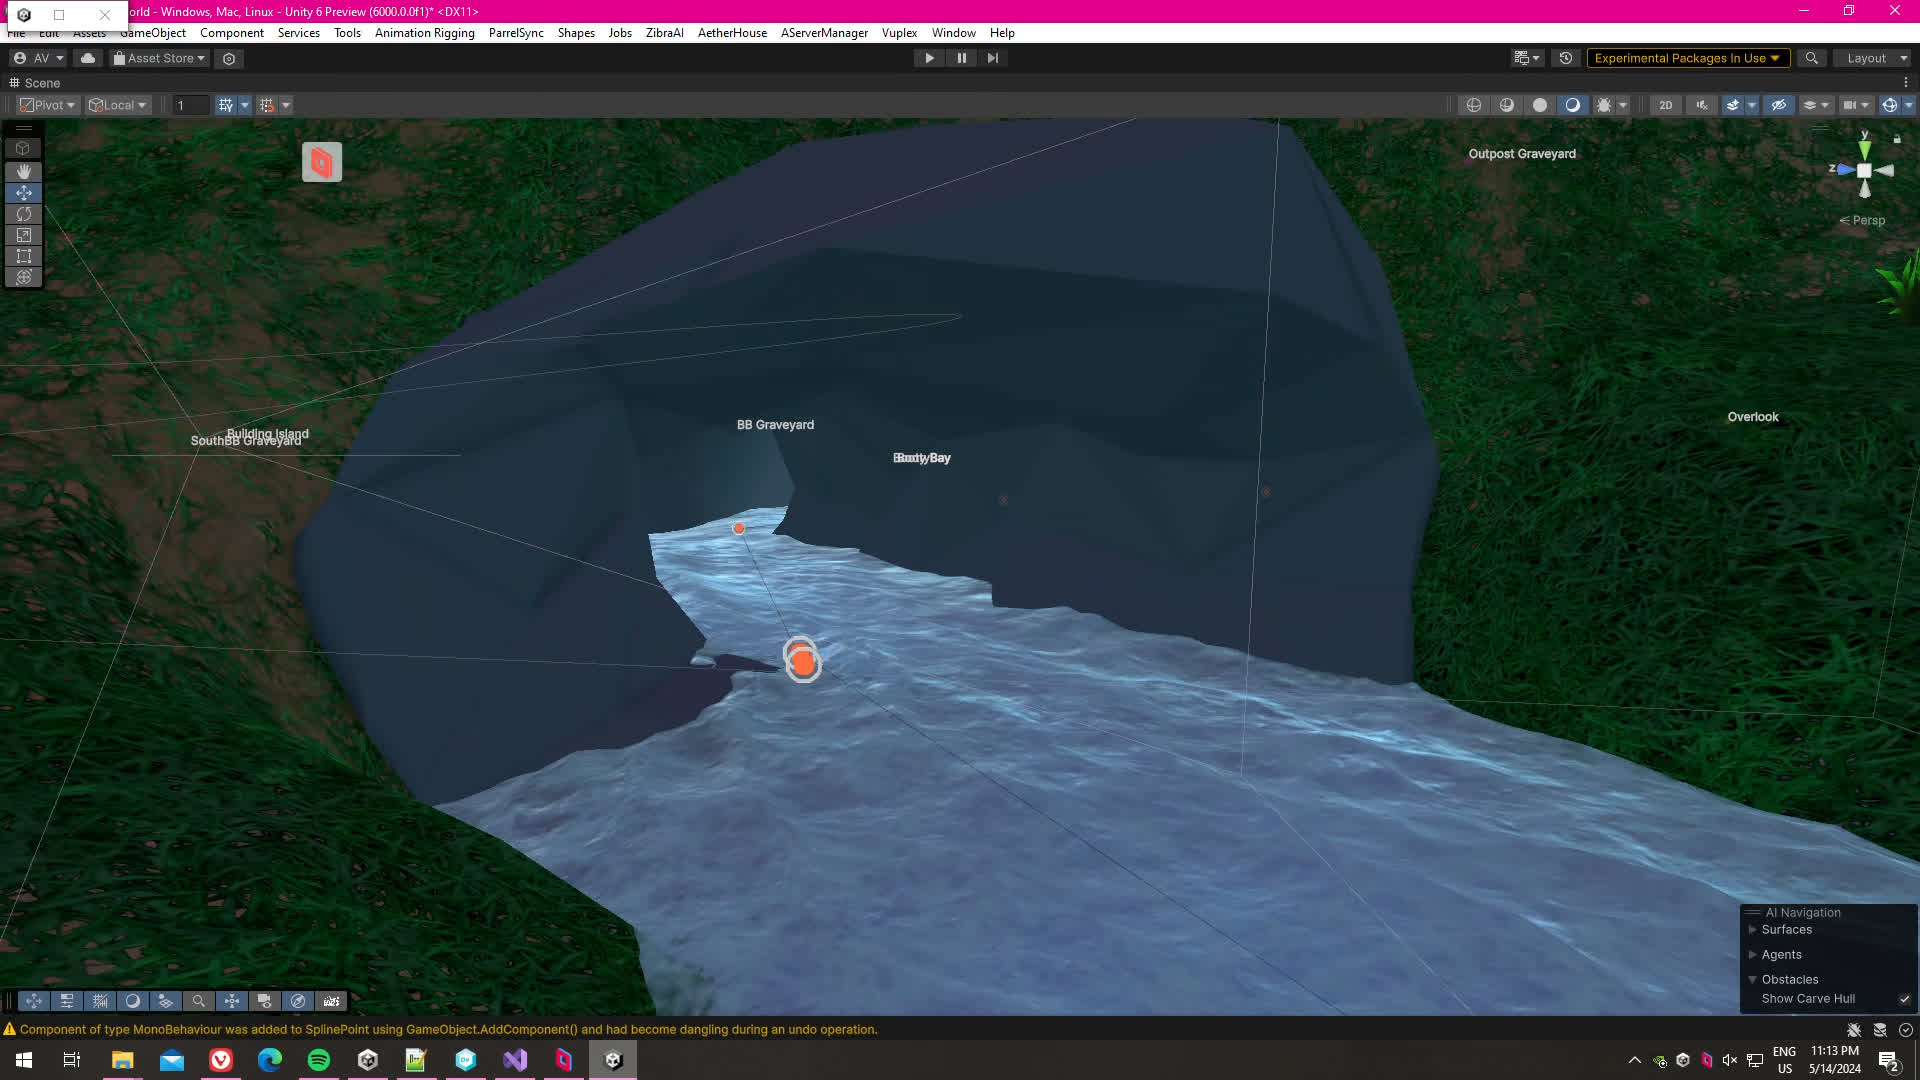This screenshot has height=1080, width=1920.
Task: Click the Step frame button
Action: pos(992,58)
